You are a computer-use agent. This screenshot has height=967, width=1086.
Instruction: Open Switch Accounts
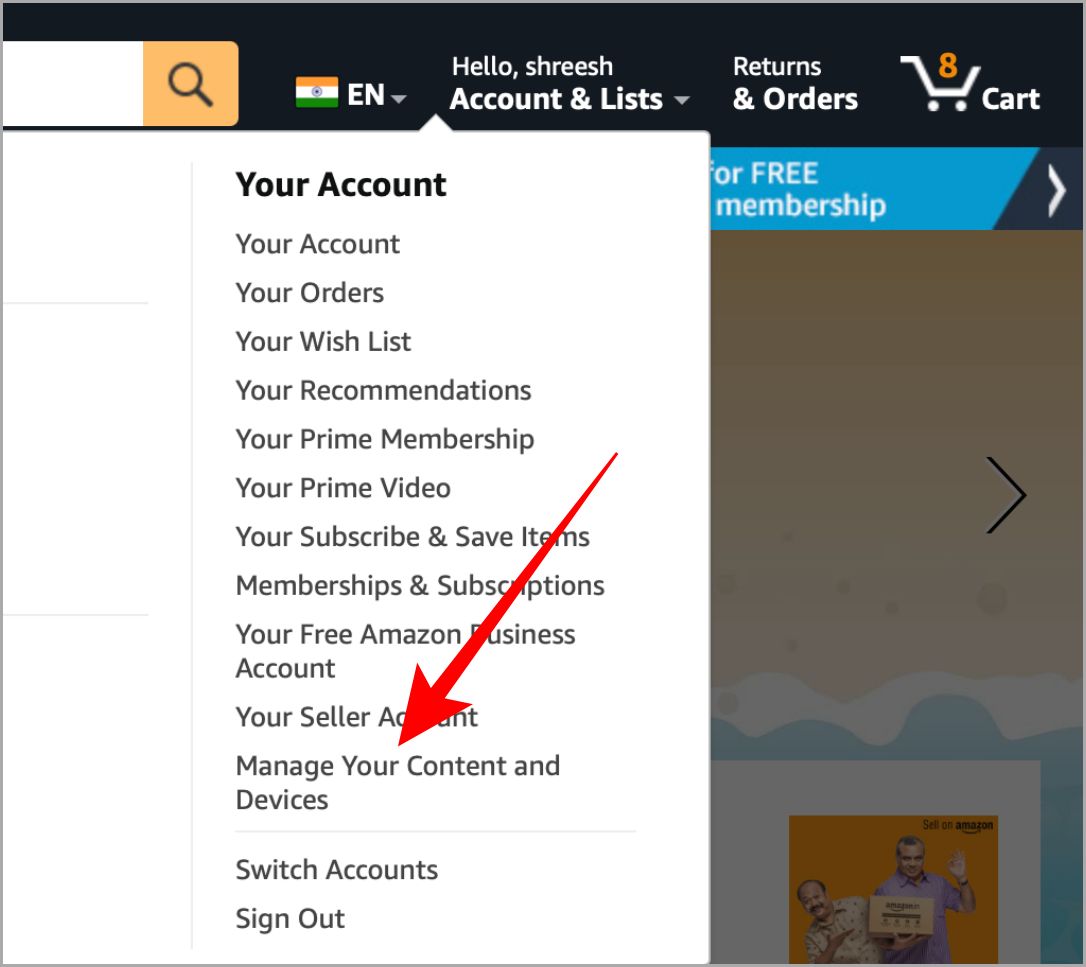click(x=336, y=869)
